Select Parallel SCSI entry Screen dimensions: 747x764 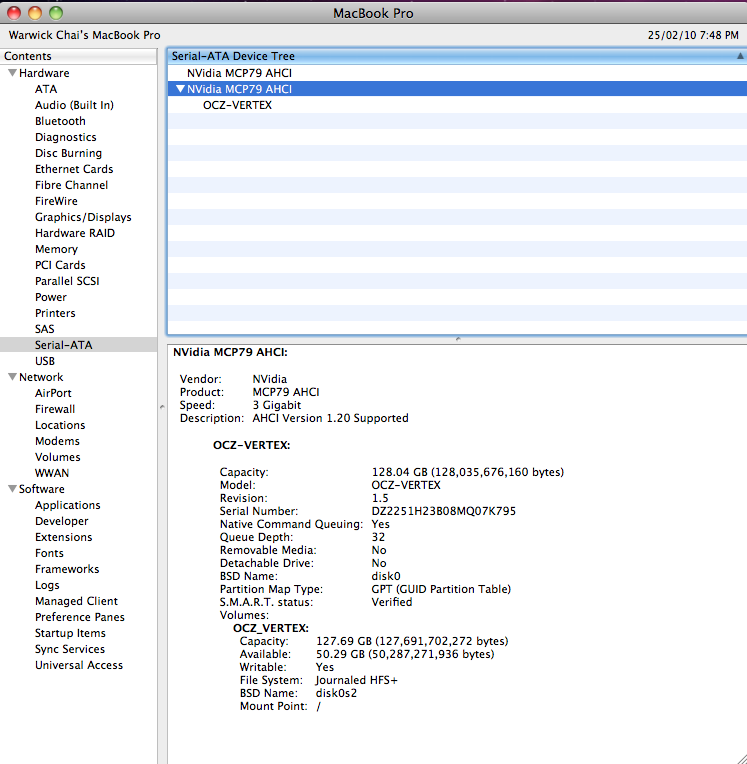click(x=67, y=281)
